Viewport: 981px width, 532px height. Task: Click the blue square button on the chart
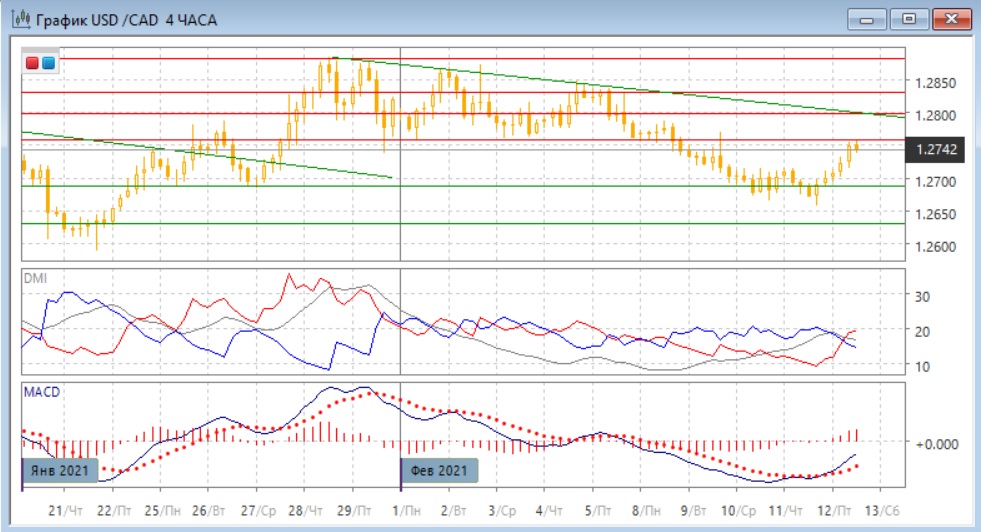47,63
